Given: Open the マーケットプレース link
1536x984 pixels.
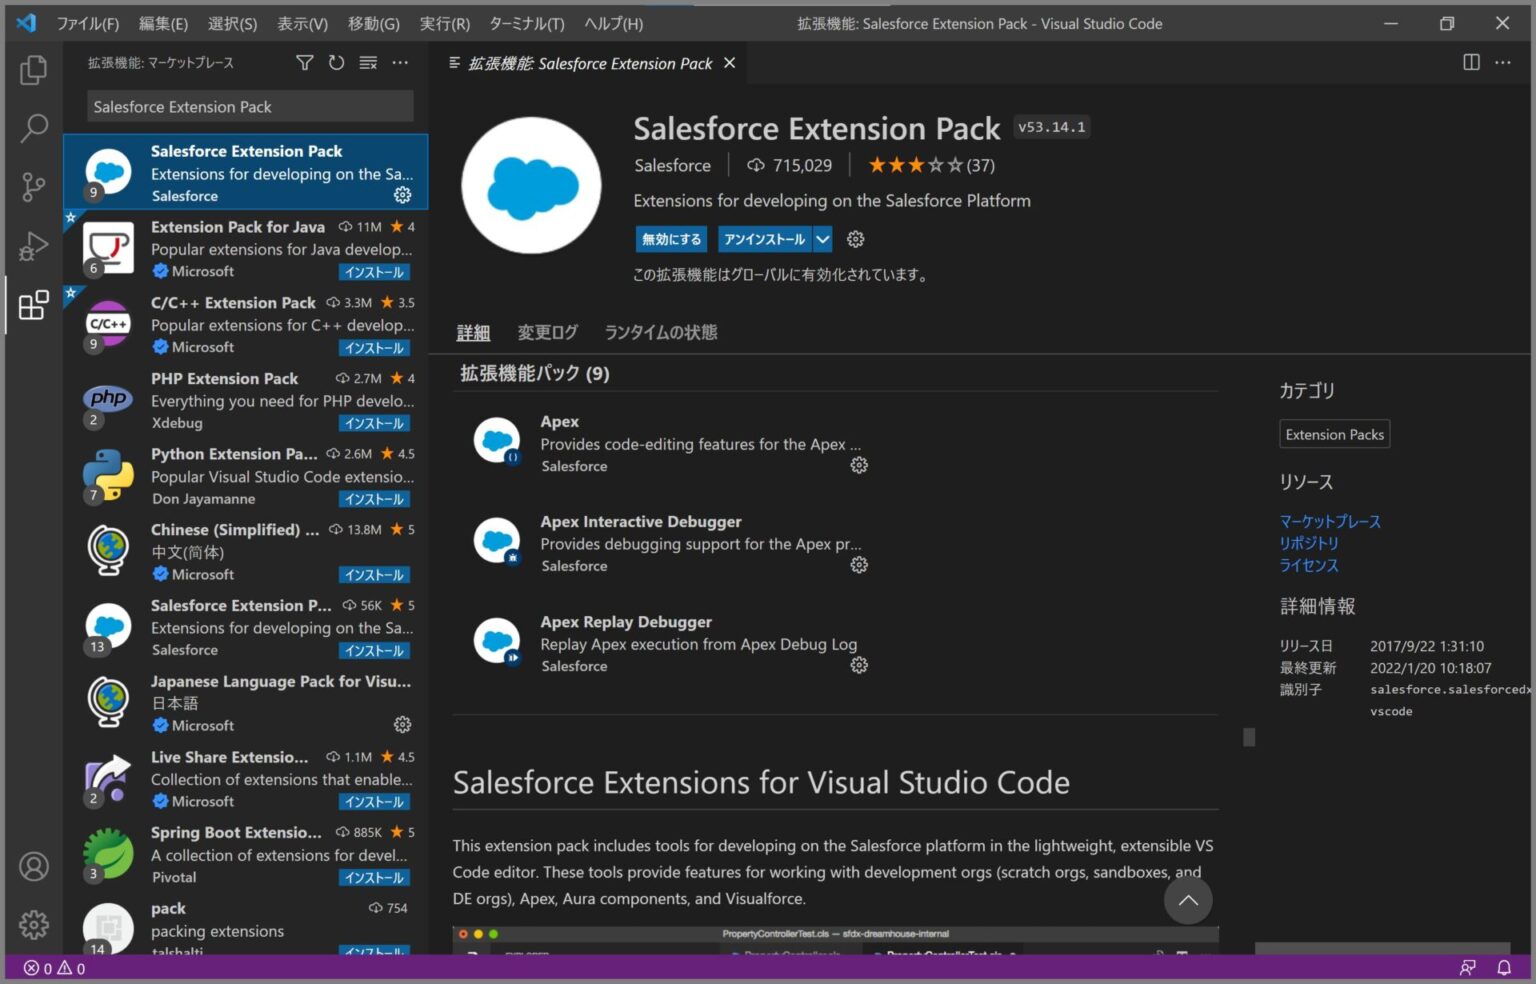Looking at the screenshot, I should [x=1330, y=521].
